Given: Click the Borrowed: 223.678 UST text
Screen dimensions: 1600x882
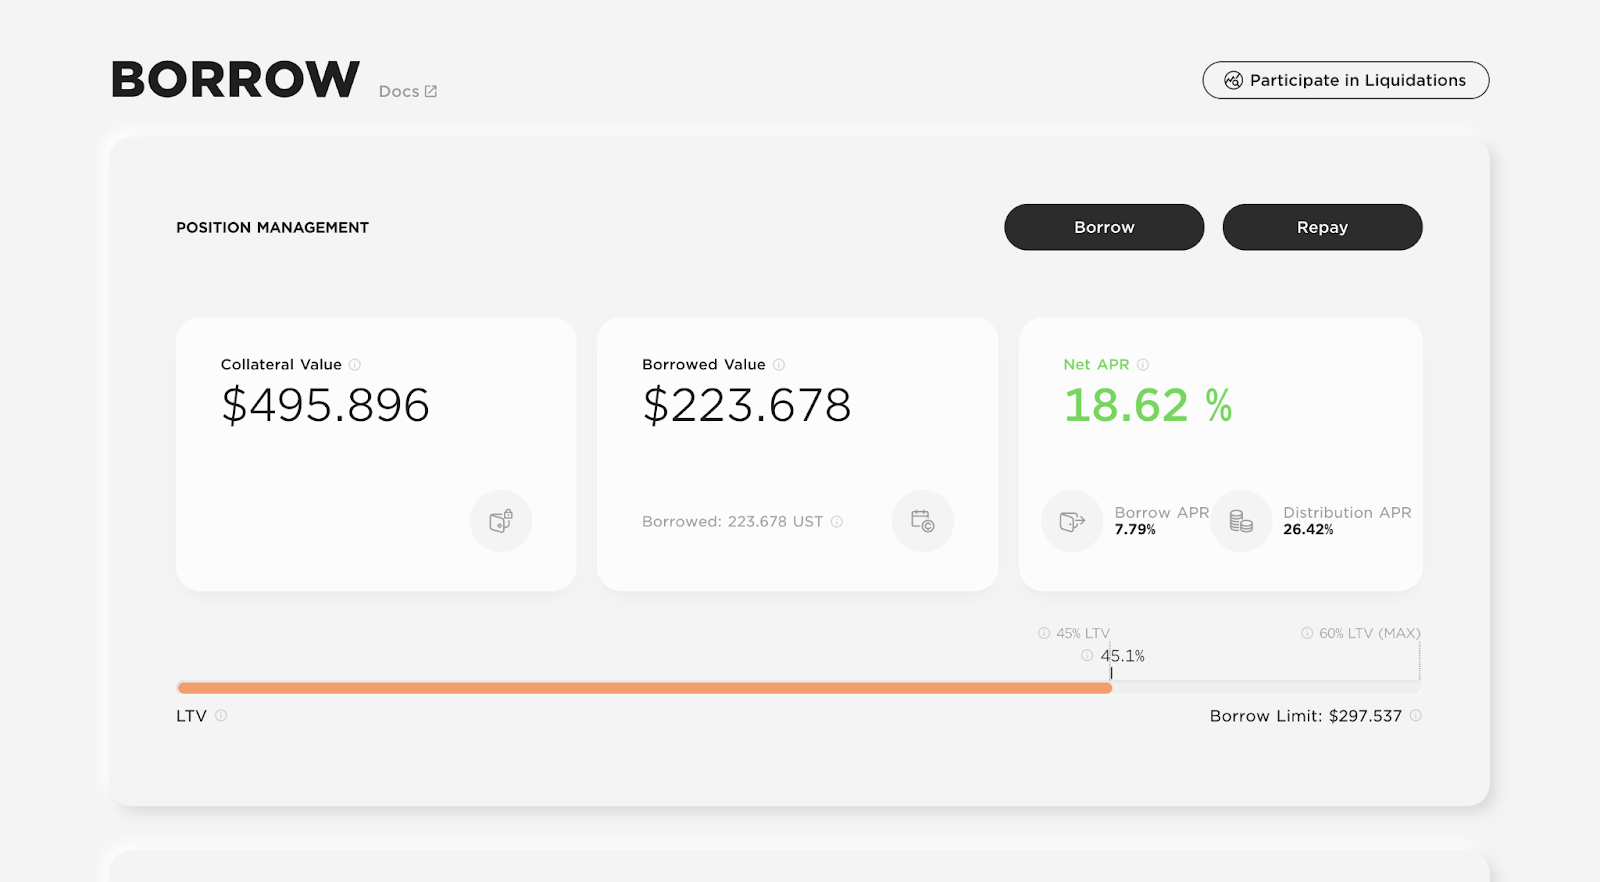Looking at the screenshot, I should click(732, 522).
